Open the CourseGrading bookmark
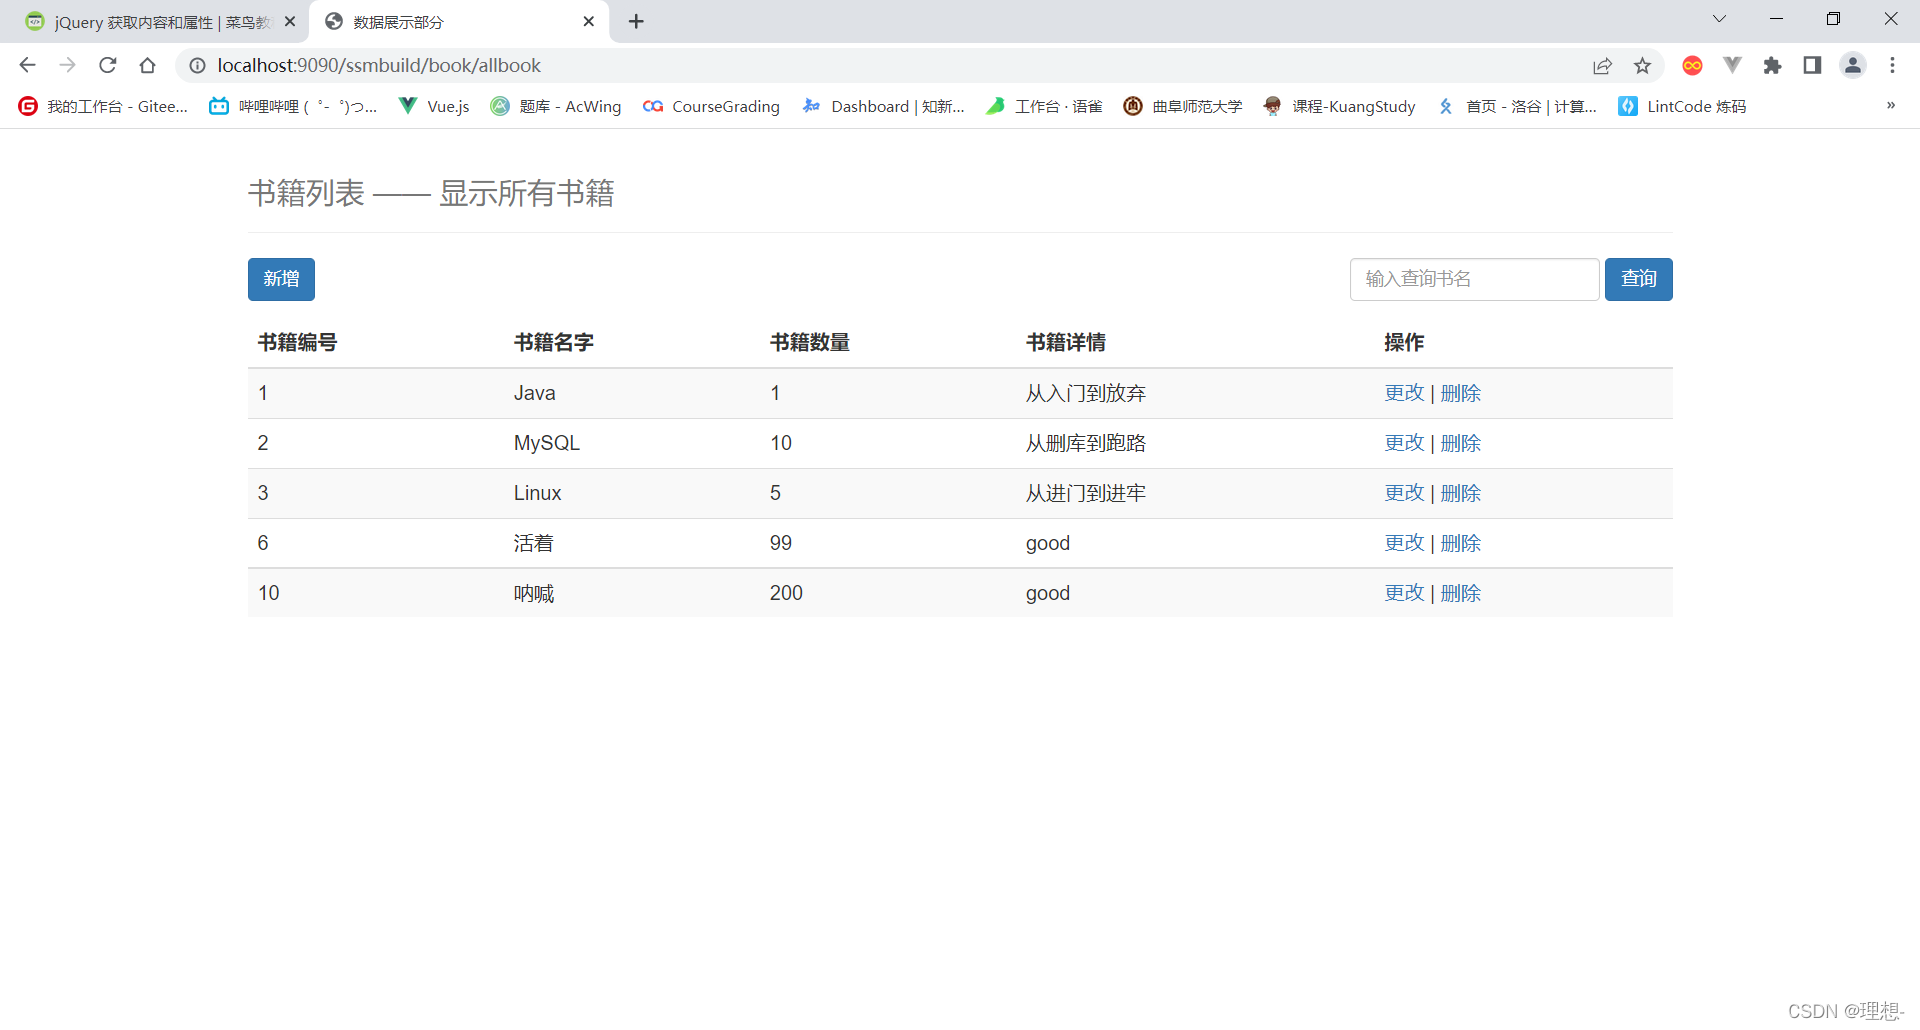Screen dimensions: 1920x1030 [x=711, y=106]
